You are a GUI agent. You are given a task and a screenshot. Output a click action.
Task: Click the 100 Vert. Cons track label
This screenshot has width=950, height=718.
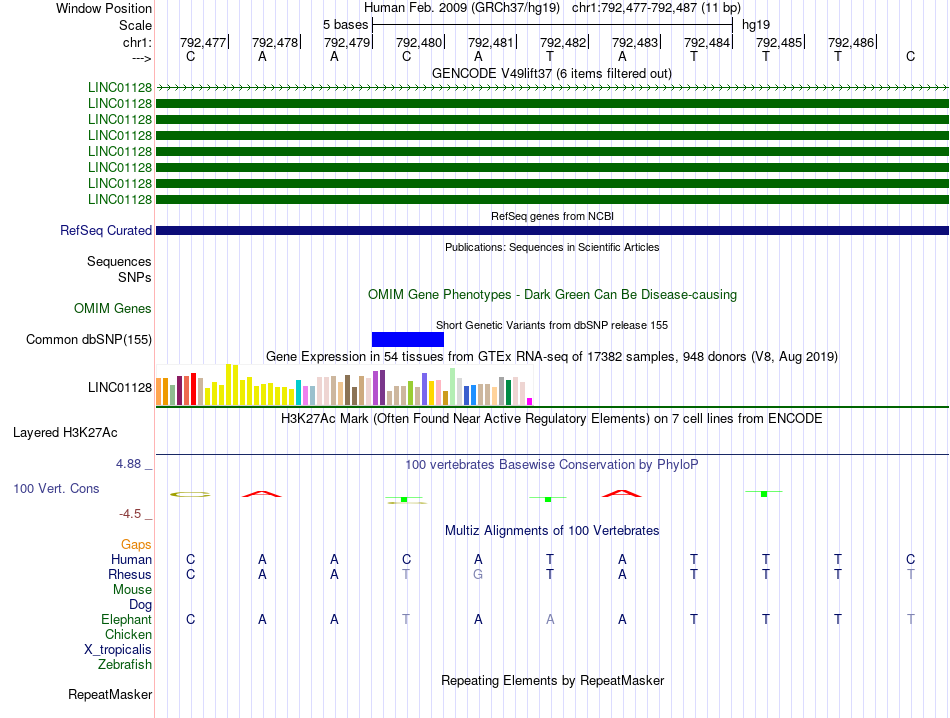pos(56,488)
